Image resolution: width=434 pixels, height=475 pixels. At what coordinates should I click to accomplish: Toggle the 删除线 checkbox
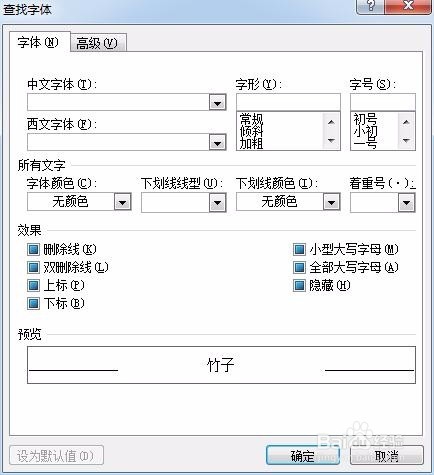tap(33, 249)
